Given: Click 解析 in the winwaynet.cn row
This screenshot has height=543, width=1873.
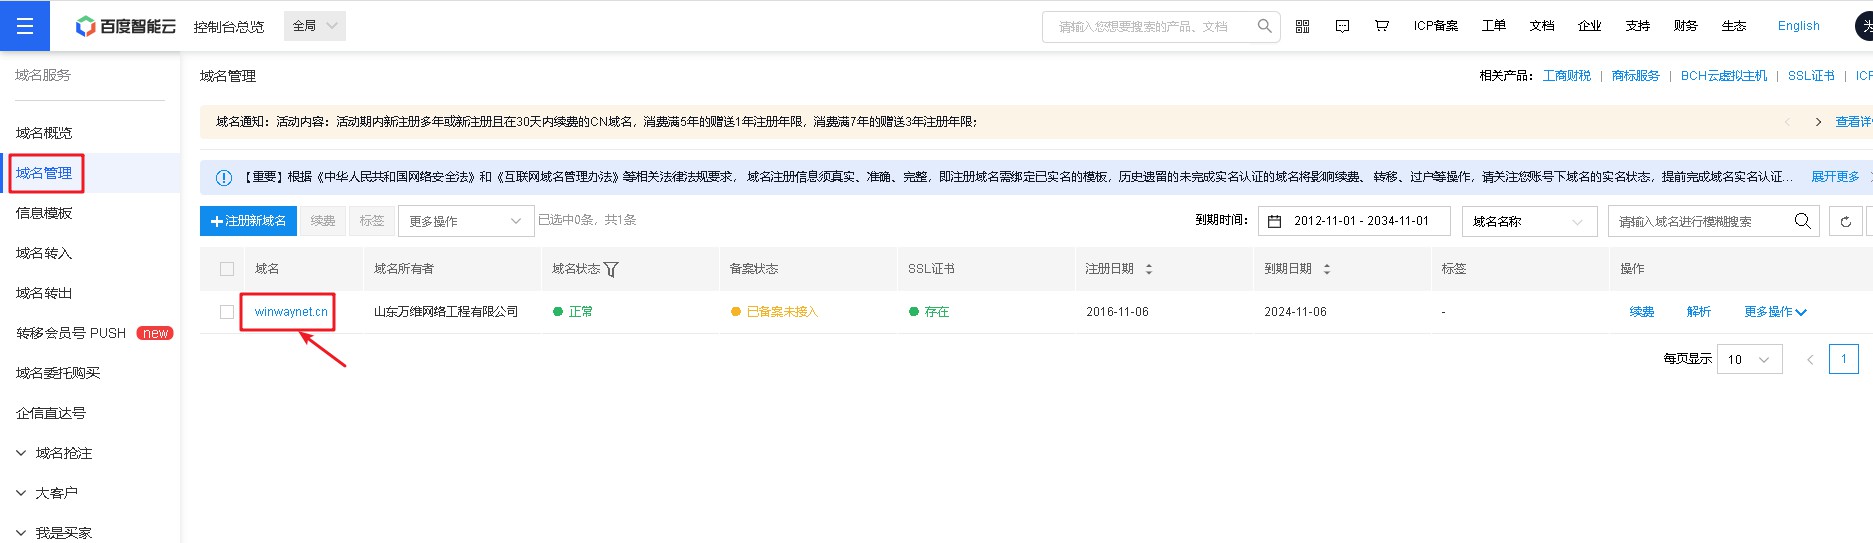Looking at the screenshot, I should 1699,312.
